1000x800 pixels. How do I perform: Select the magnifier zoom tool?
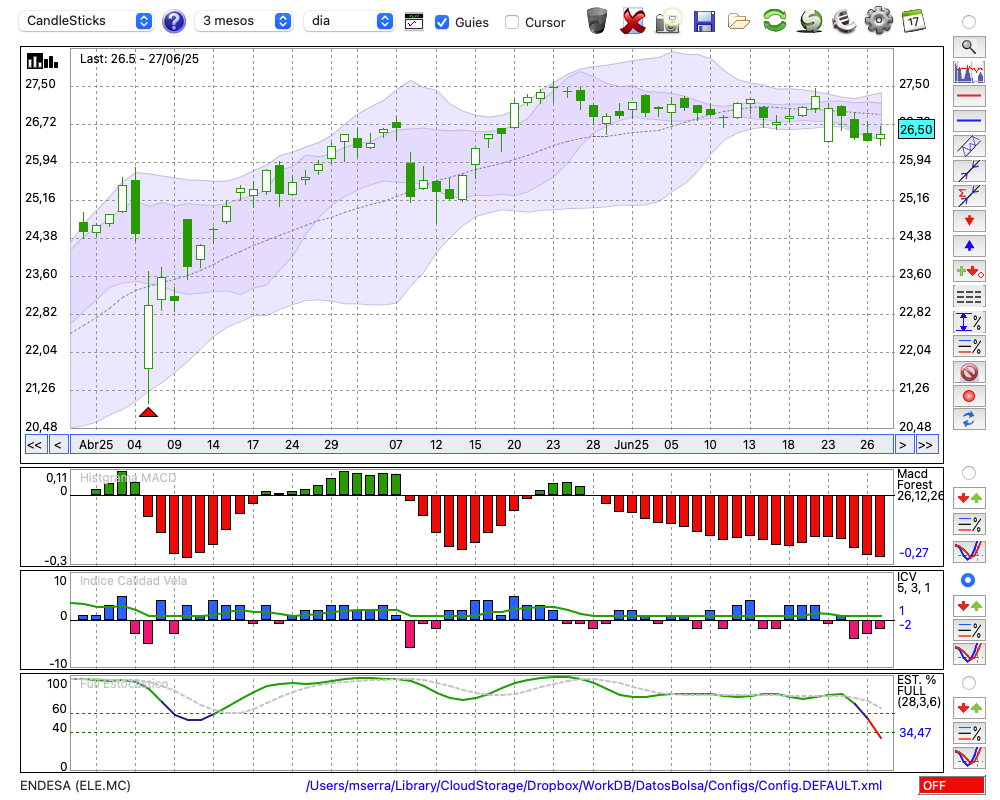[969, 47]
